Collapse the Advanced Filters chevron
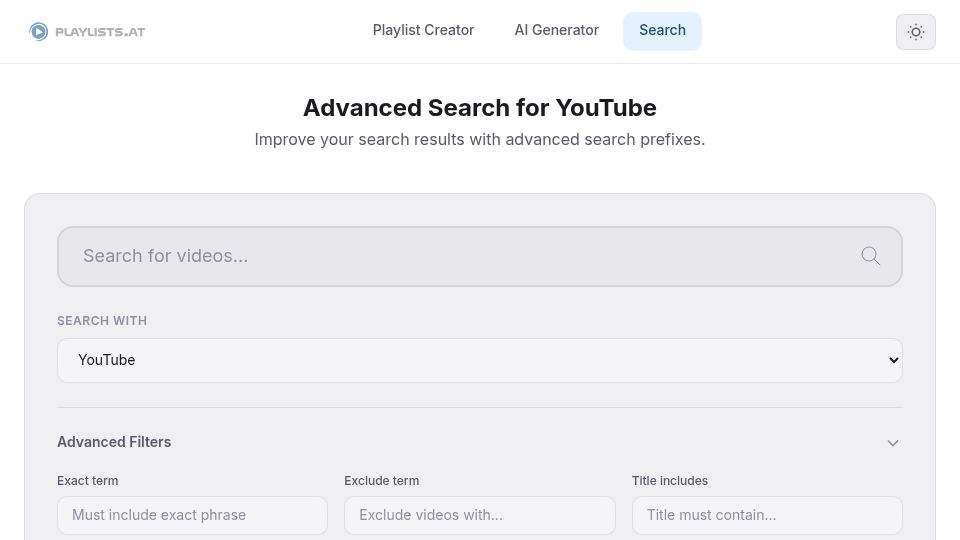Viewport: 960px width, 540px height. point(893,443)
